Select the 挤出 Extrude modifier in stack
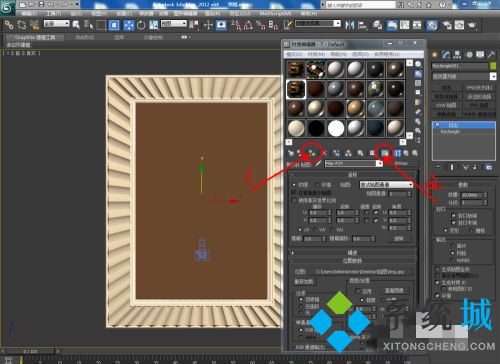Screen dimensions: 500x364 pos(464,125)
